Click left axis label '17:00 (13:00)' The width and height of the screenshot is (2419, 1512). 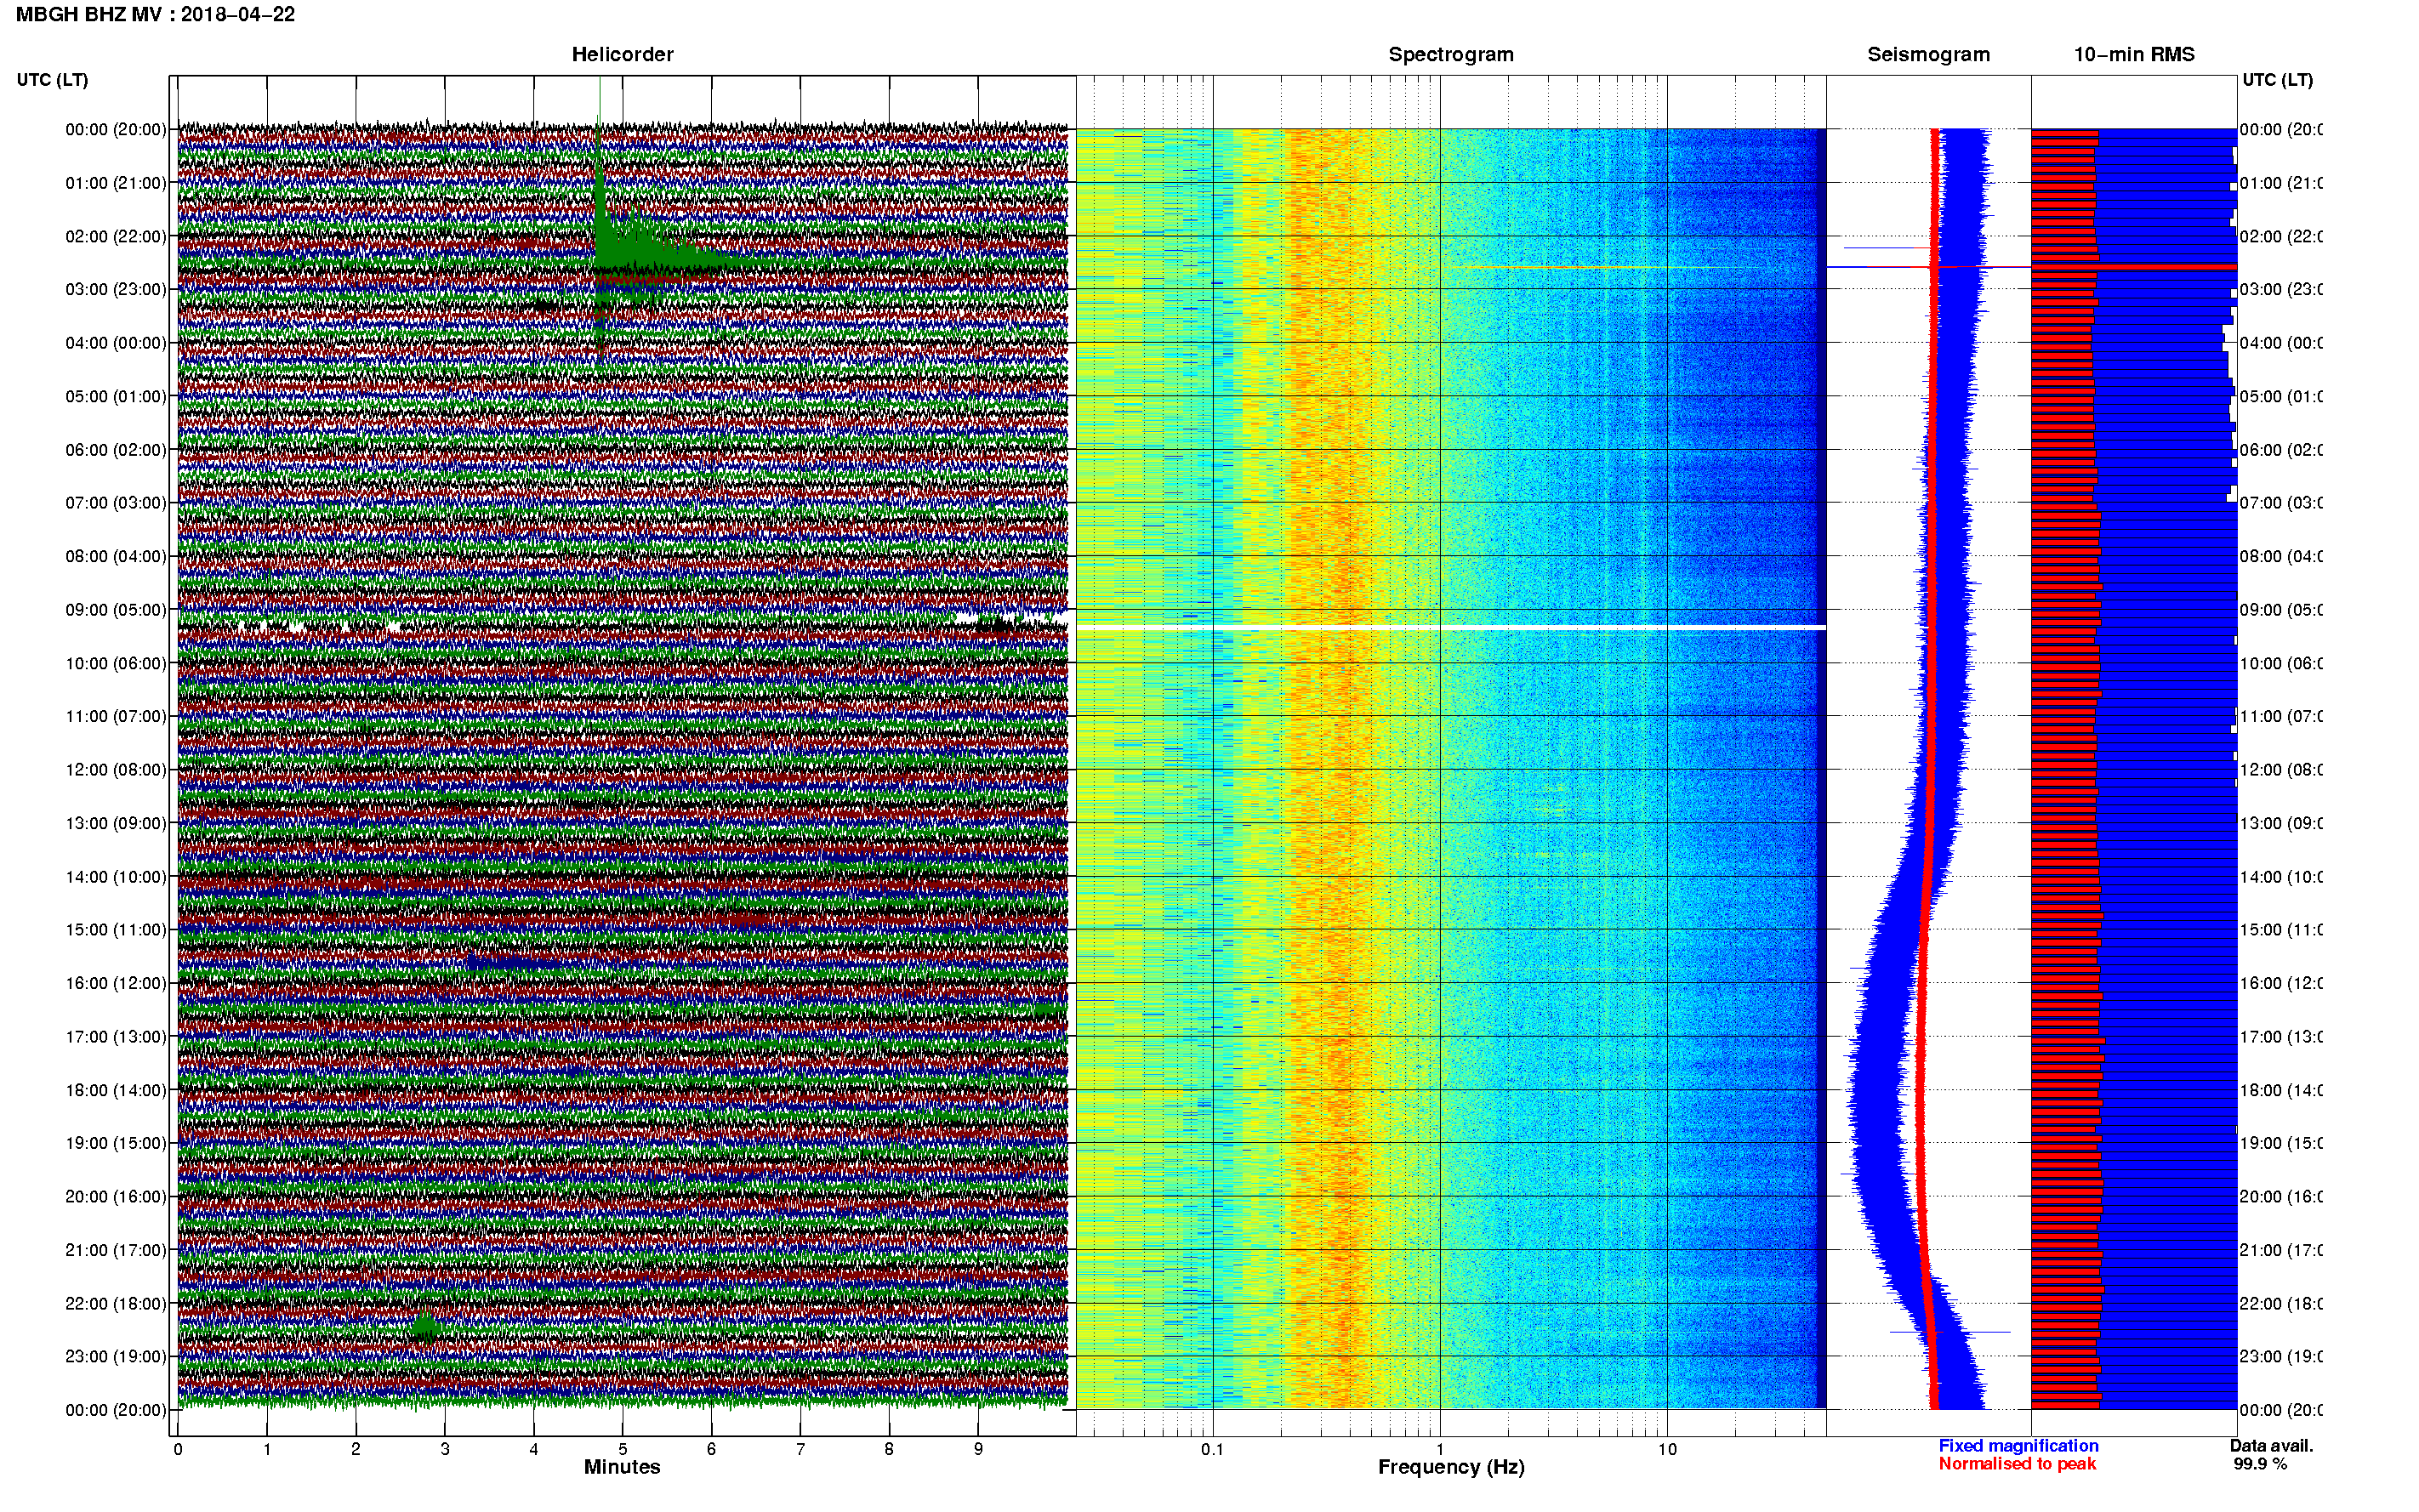(x=116, y=1036)
